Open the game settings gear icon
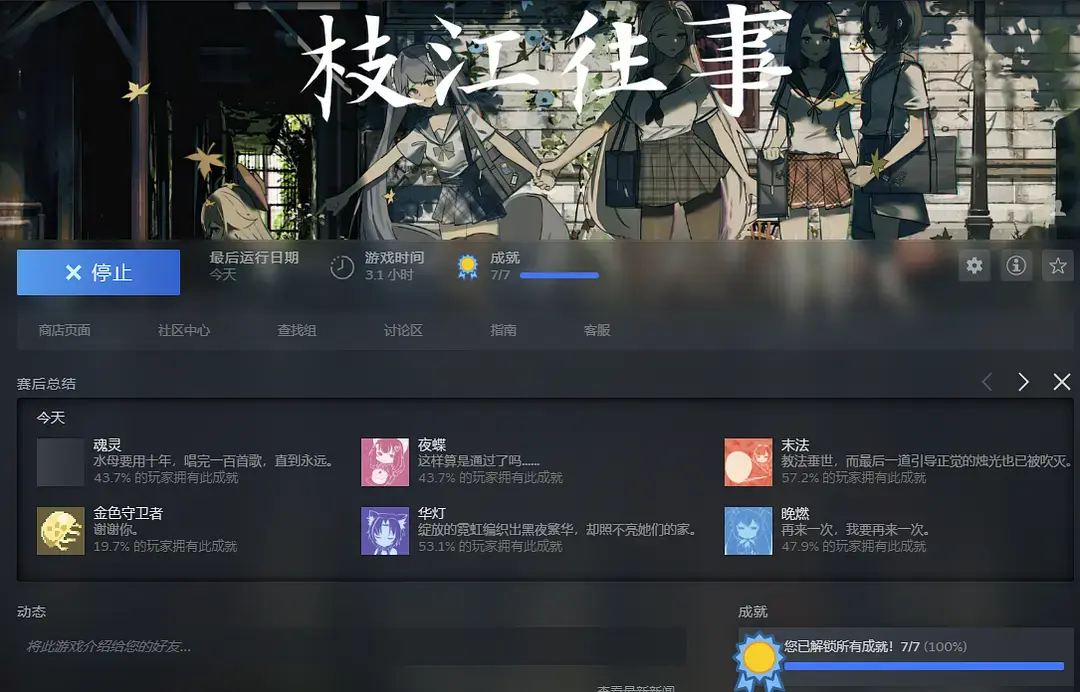The height and width of the screenshot is (692, 1080). 974,266
